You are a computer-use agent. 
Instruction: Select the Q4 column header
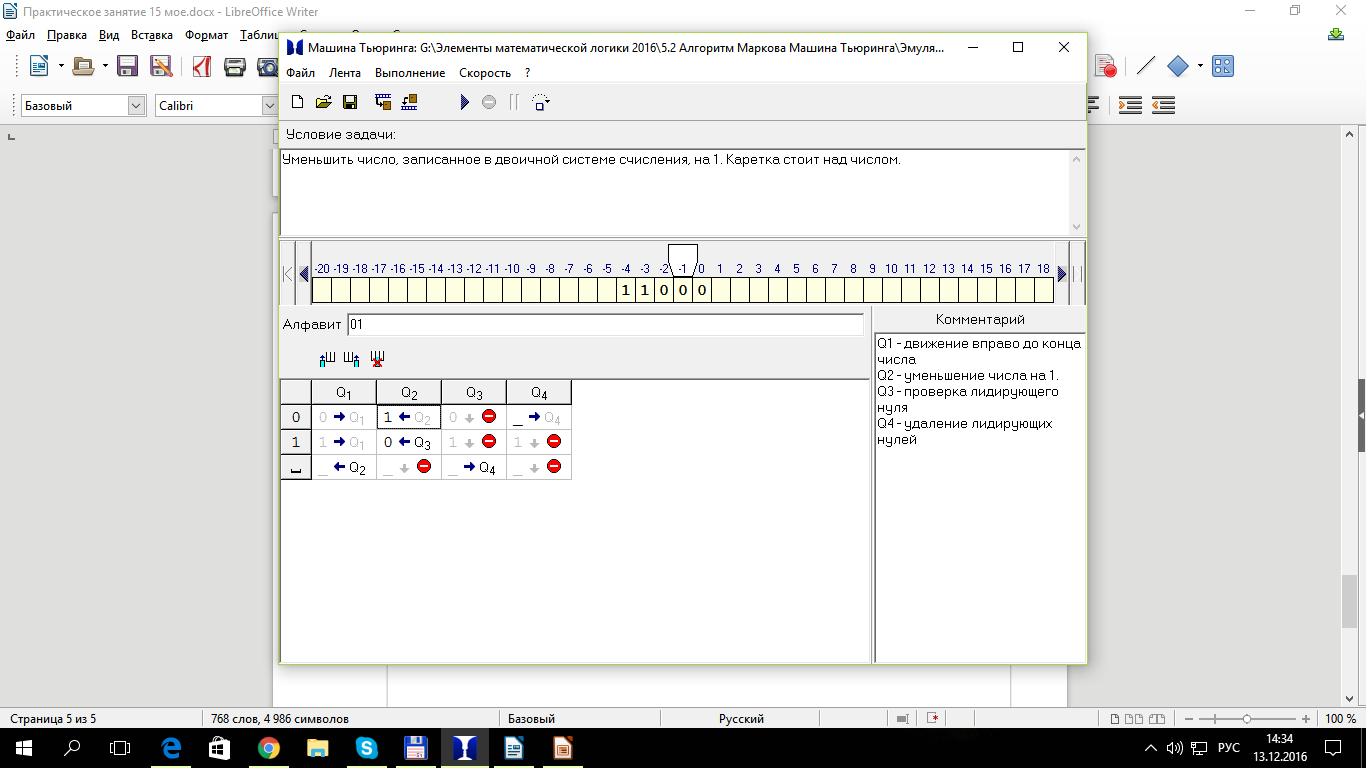point(539,392)
